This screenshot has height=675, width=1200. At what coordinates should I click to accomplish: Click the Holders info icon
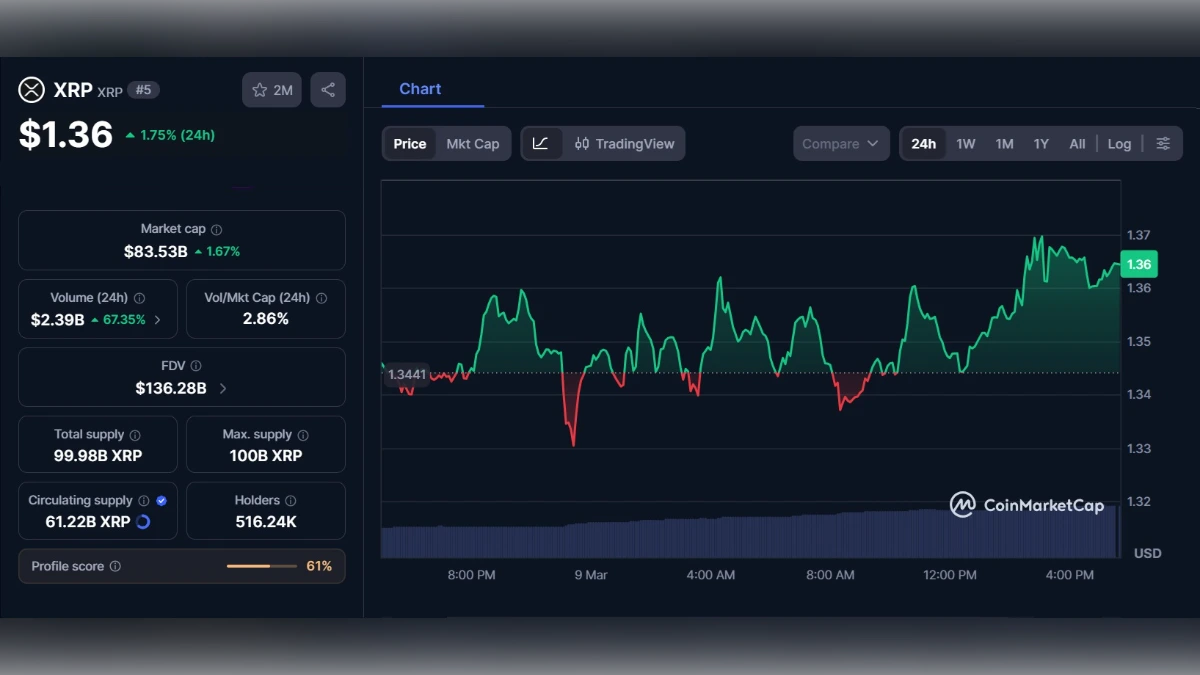pos(291,500)
